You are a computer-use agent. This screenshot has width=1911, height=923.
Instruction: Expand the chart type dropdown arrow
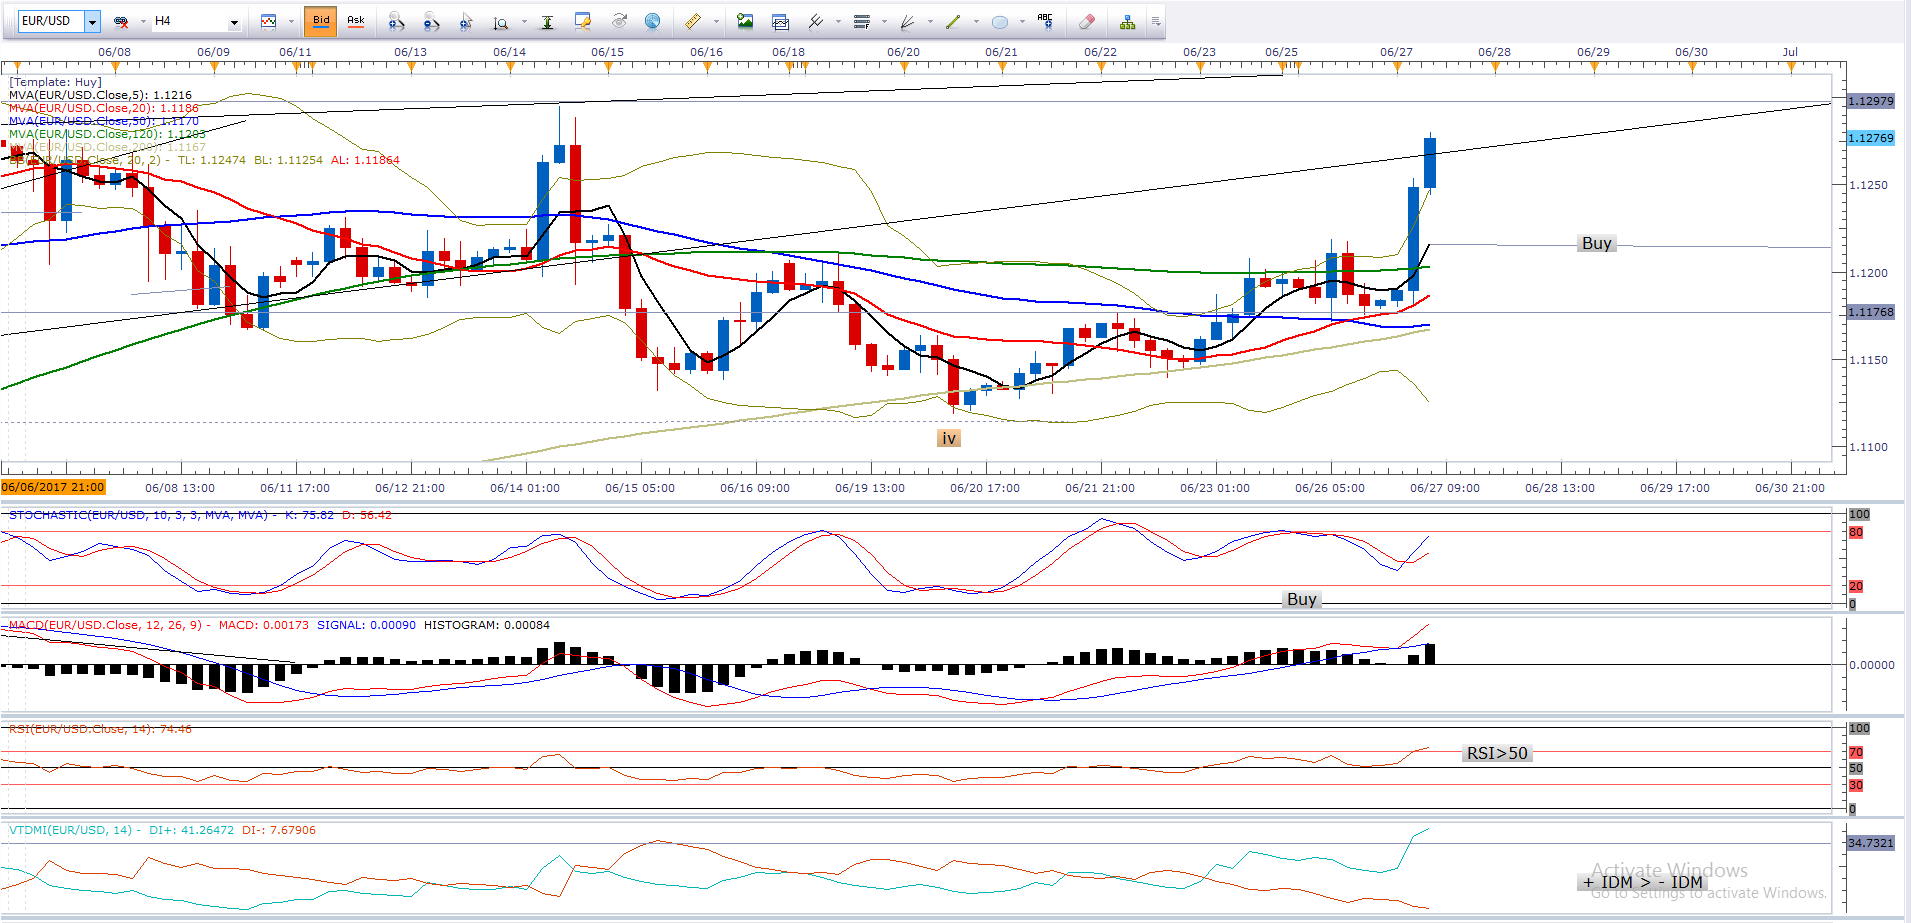tap(291, 21)
